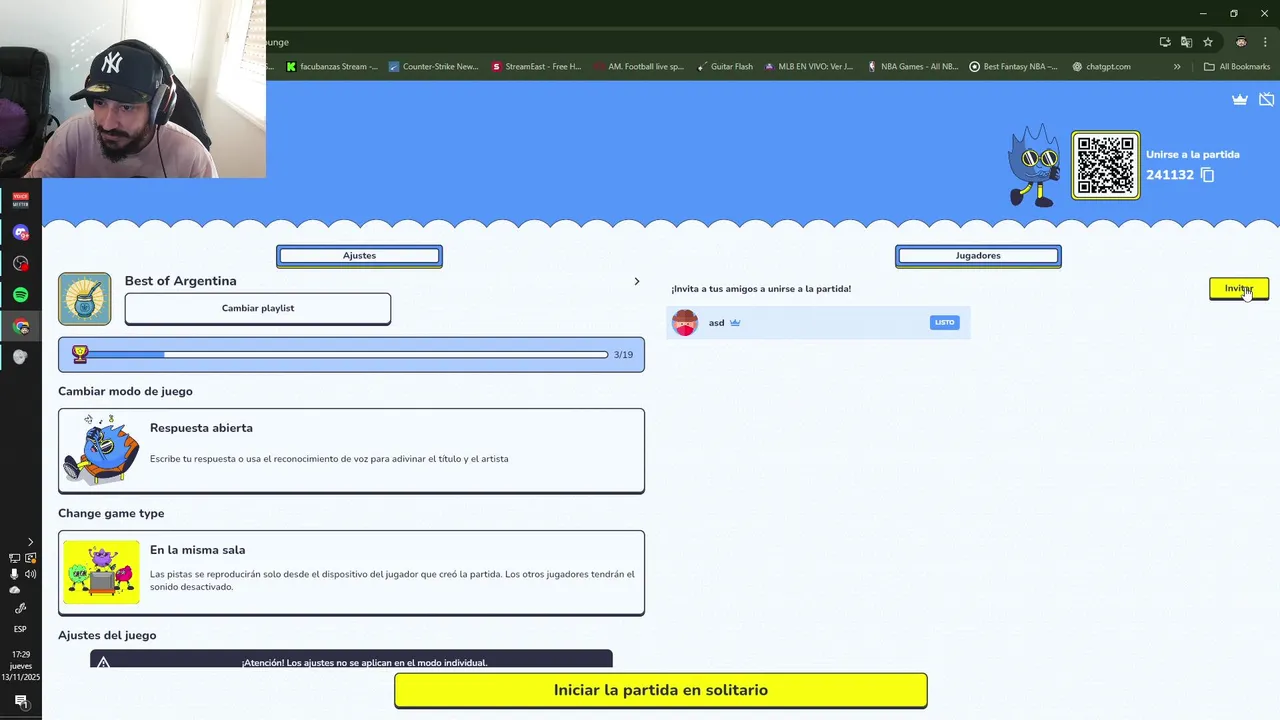Click the avatar of player asd
Image resolution: width=1280 pixels, height=720 pixels.
pyautogui.click(x=685, y=322)
